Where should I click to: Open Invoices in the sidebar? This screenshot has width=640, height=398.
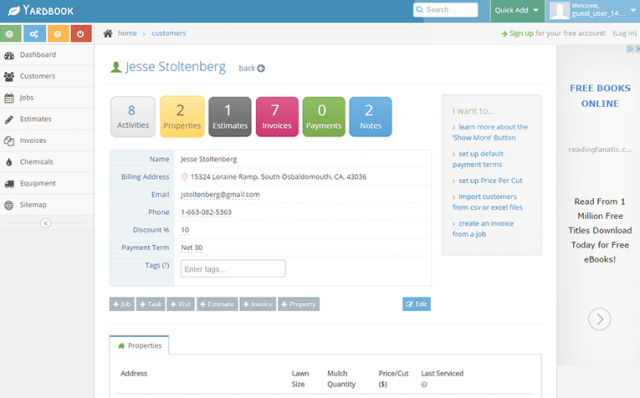tap(47, 140)
